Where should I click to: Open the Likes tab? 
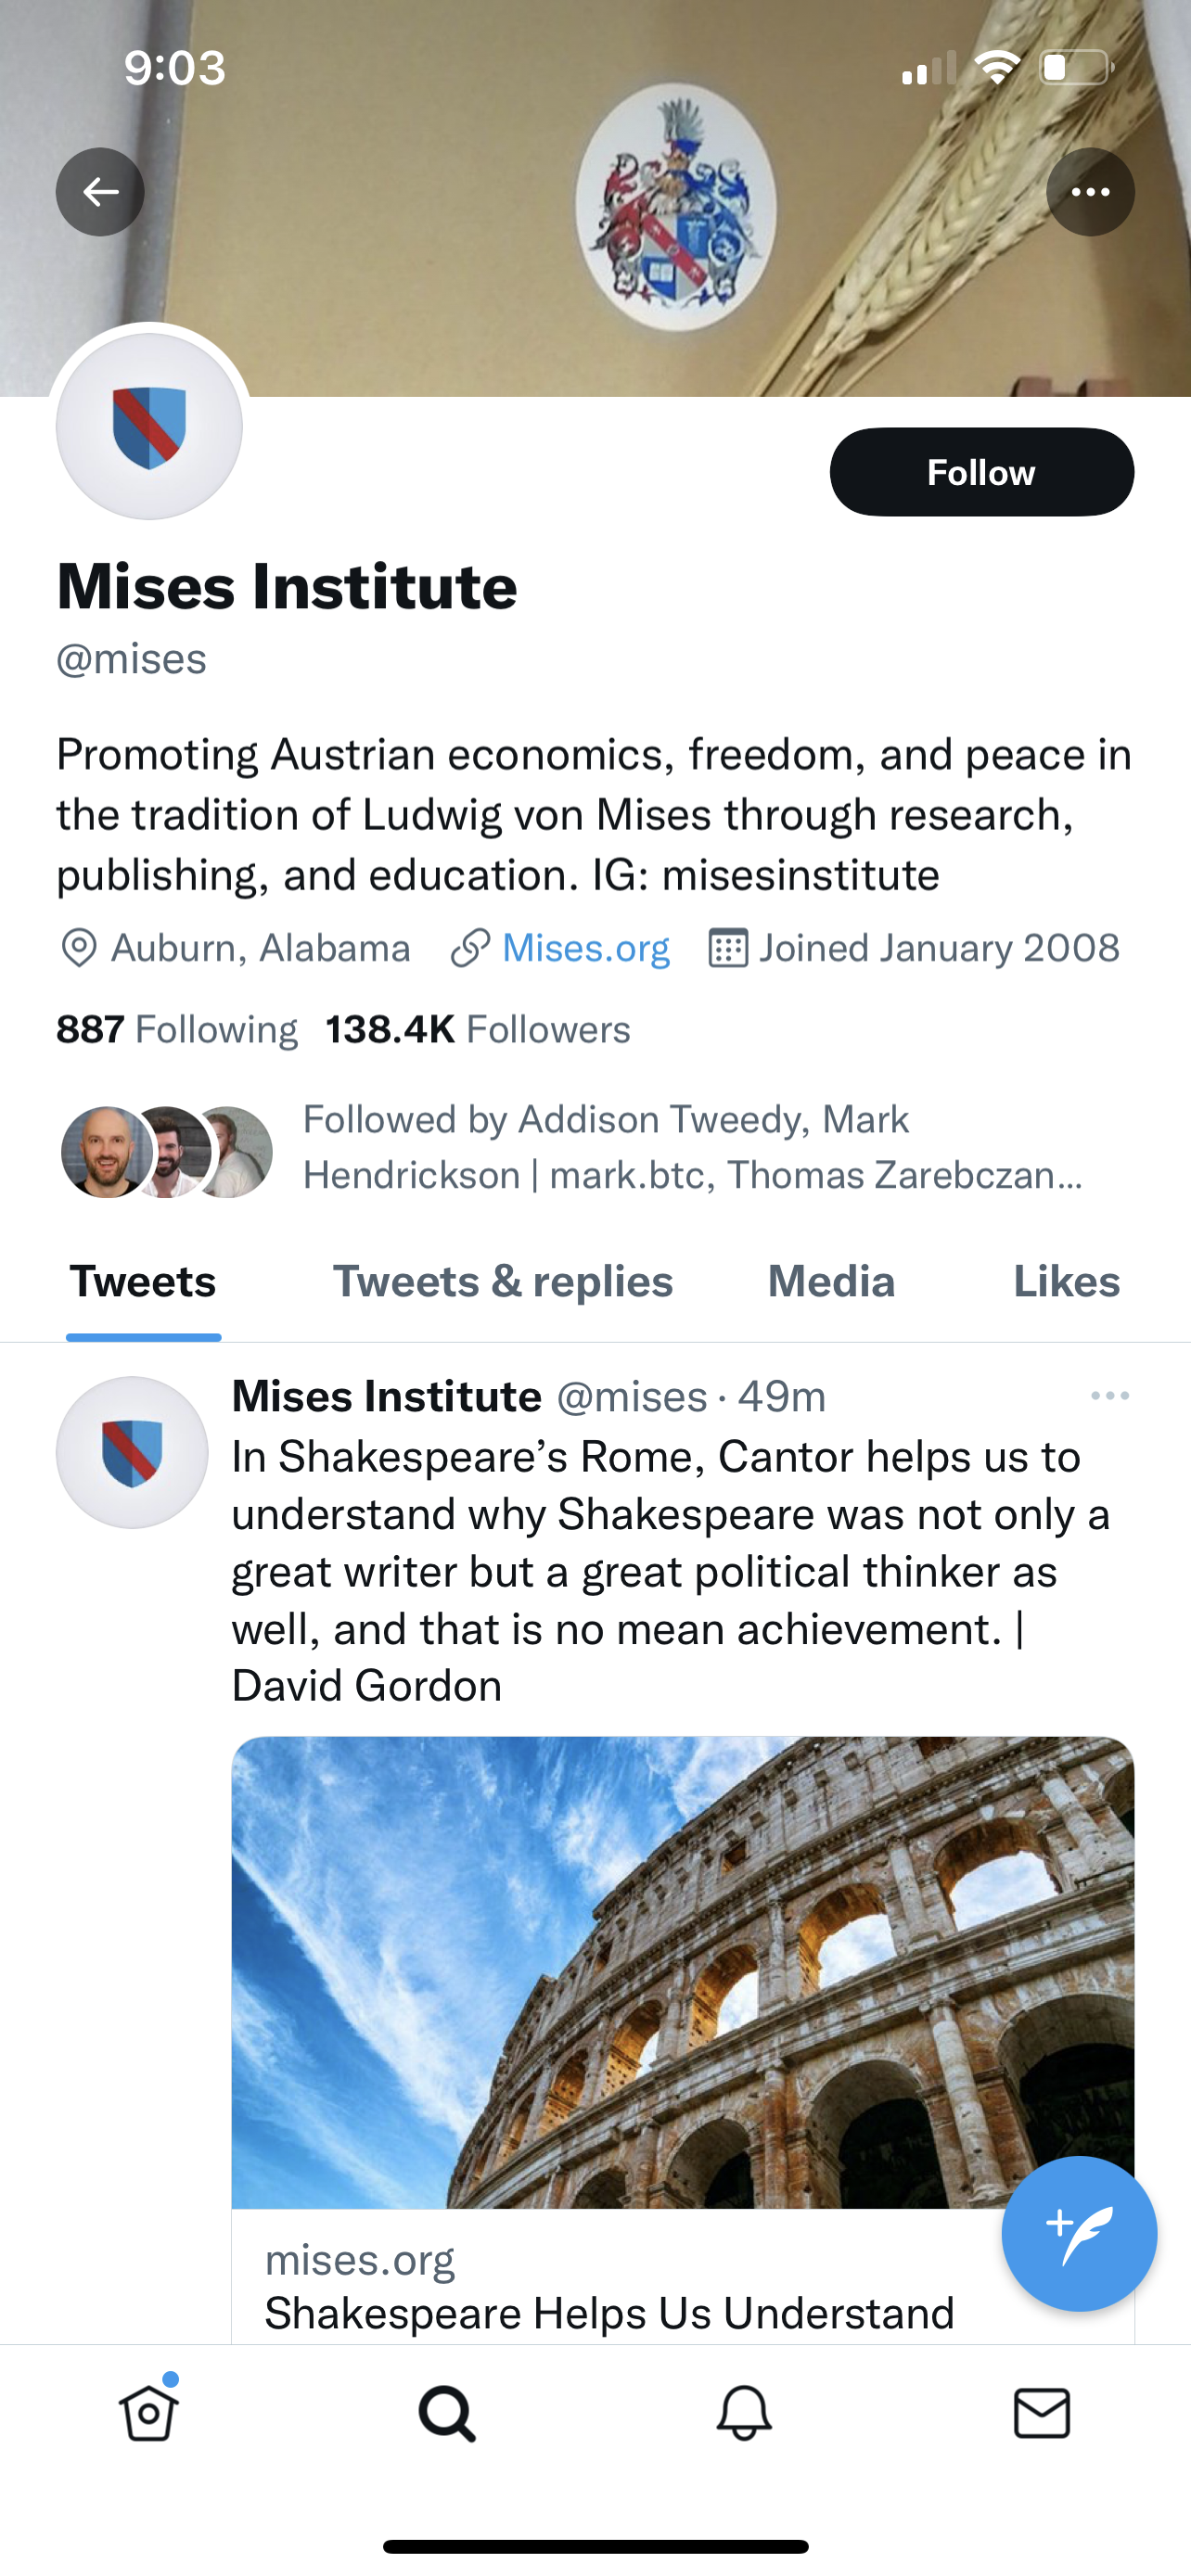pos(1066,1282)
